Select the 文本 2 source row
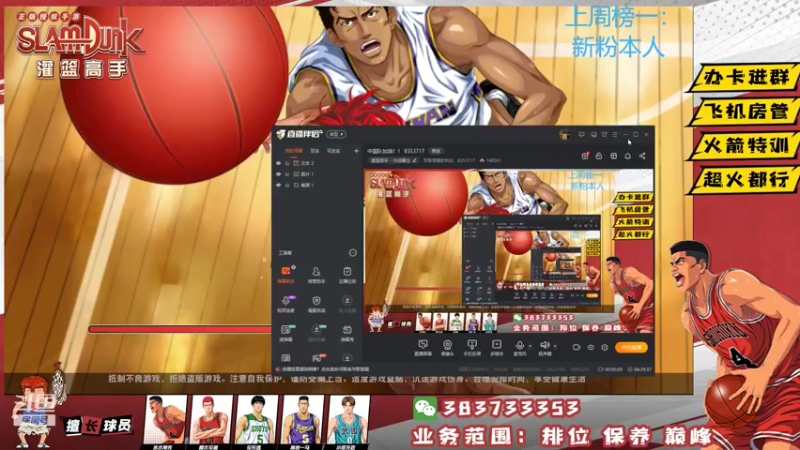Viewport: 800px width, 450px height. click(x=316, y=163)
